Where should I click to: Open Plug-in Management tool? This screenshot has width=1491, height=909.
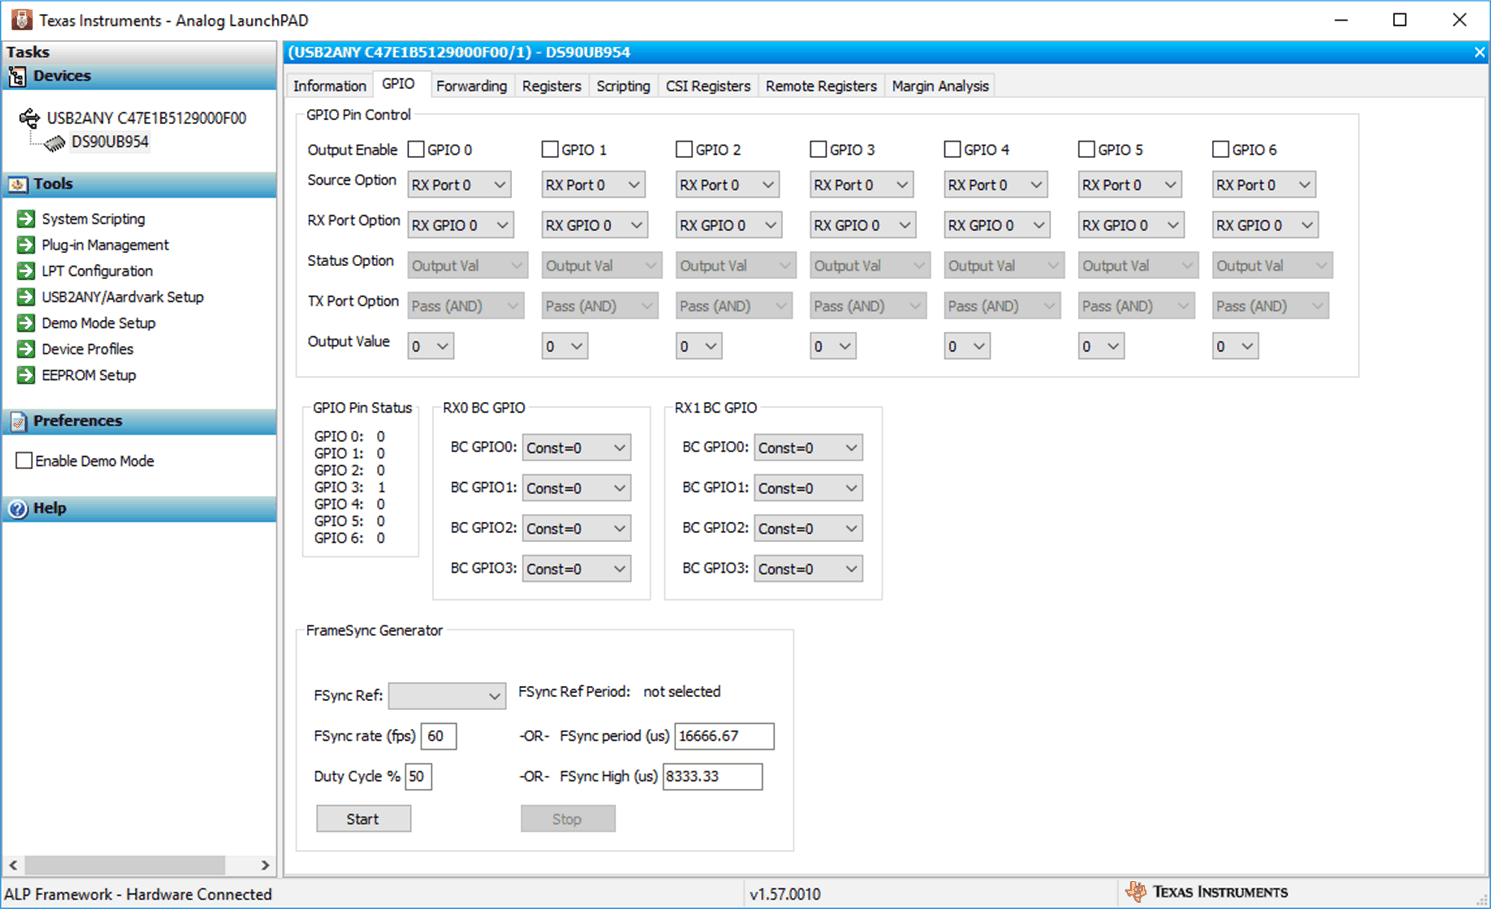click(105, 245)
